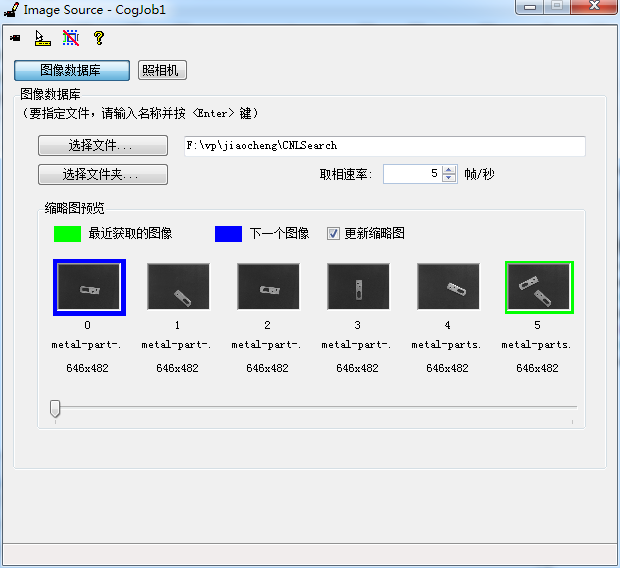Decrease the acquisition rate with down arrow
This screenshot has width=620, height=568.
449,178
